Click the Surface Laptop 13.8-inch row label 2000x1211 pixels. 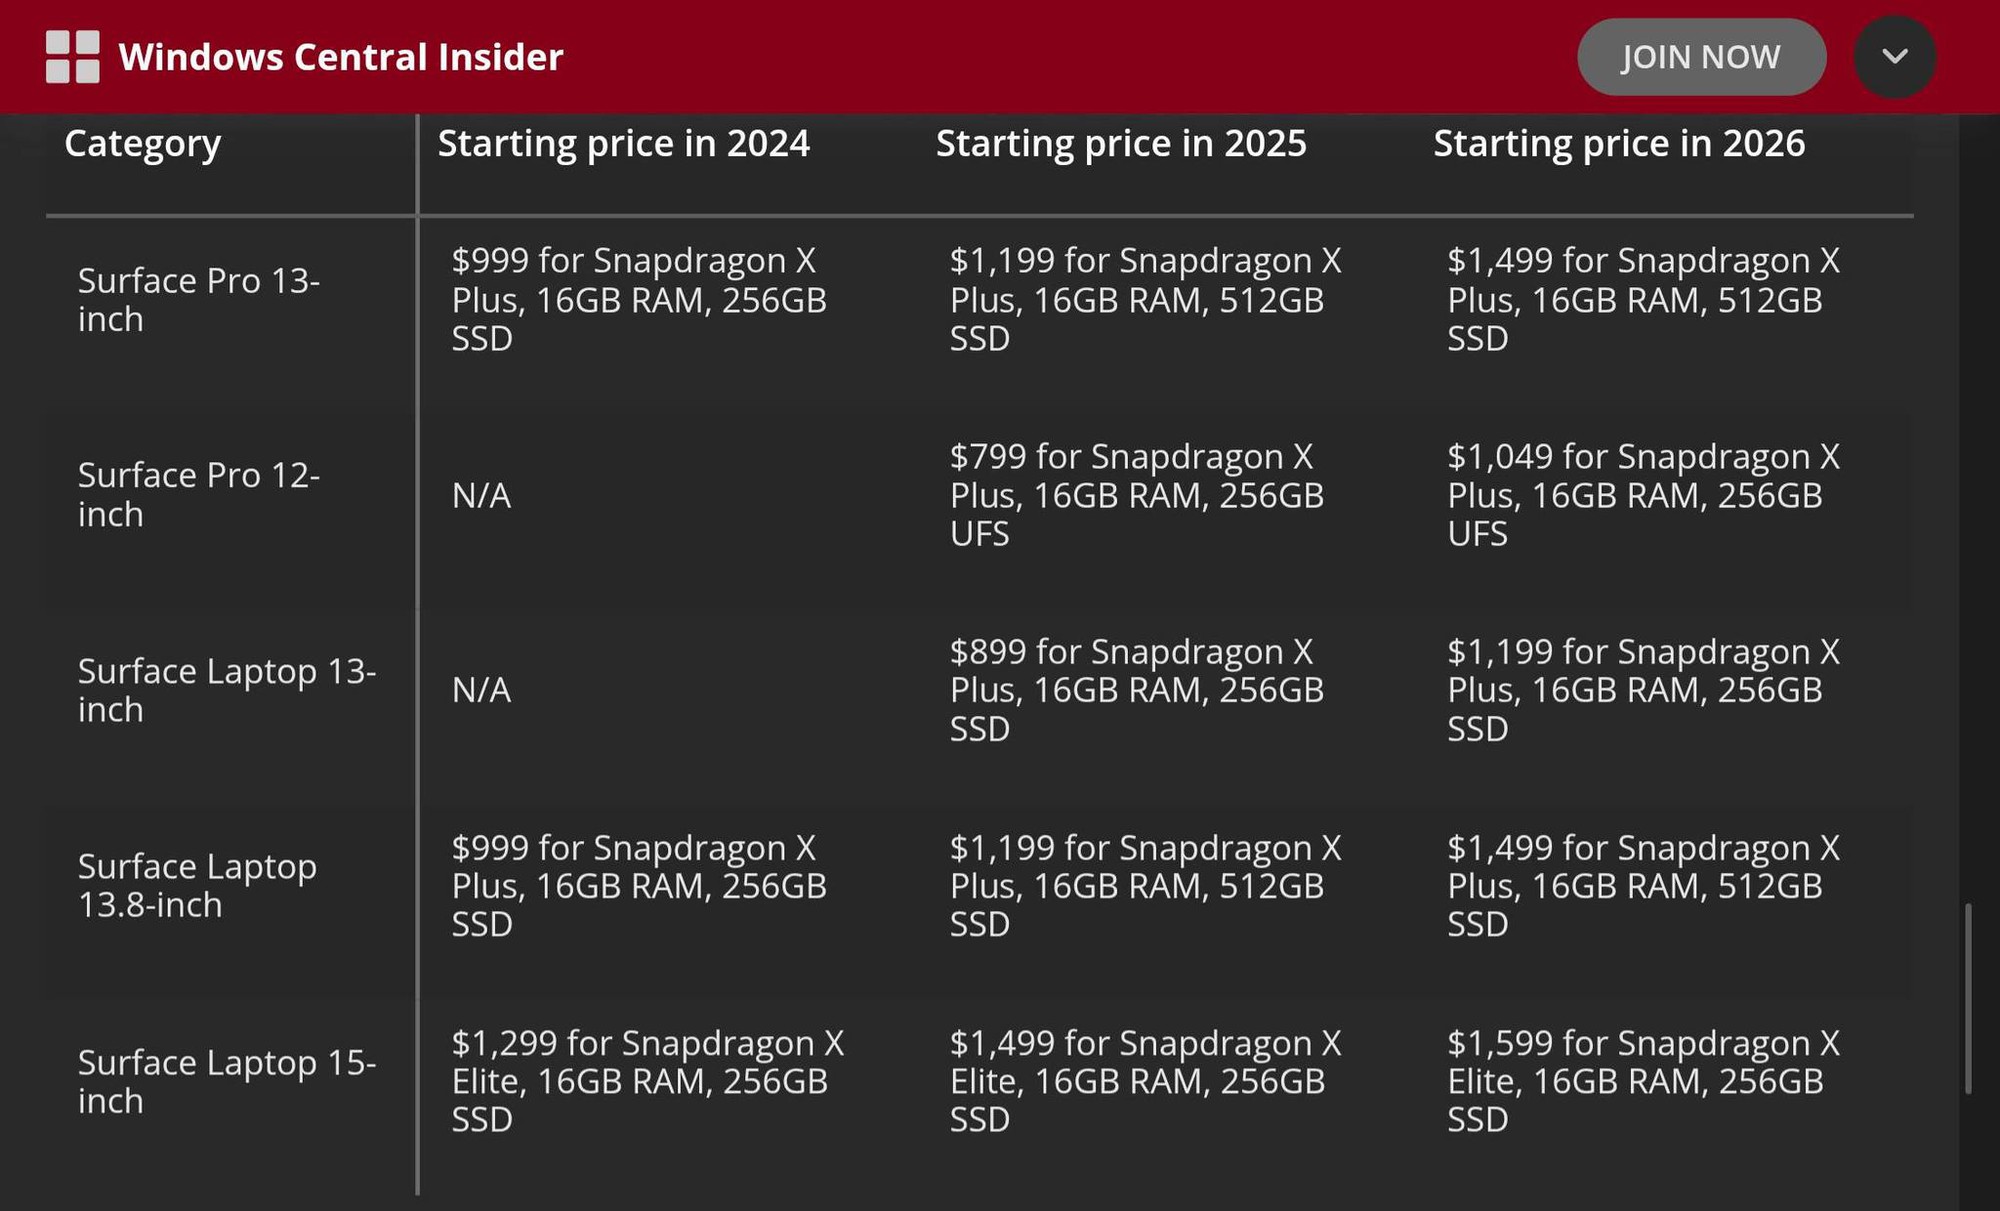(196, 886)
